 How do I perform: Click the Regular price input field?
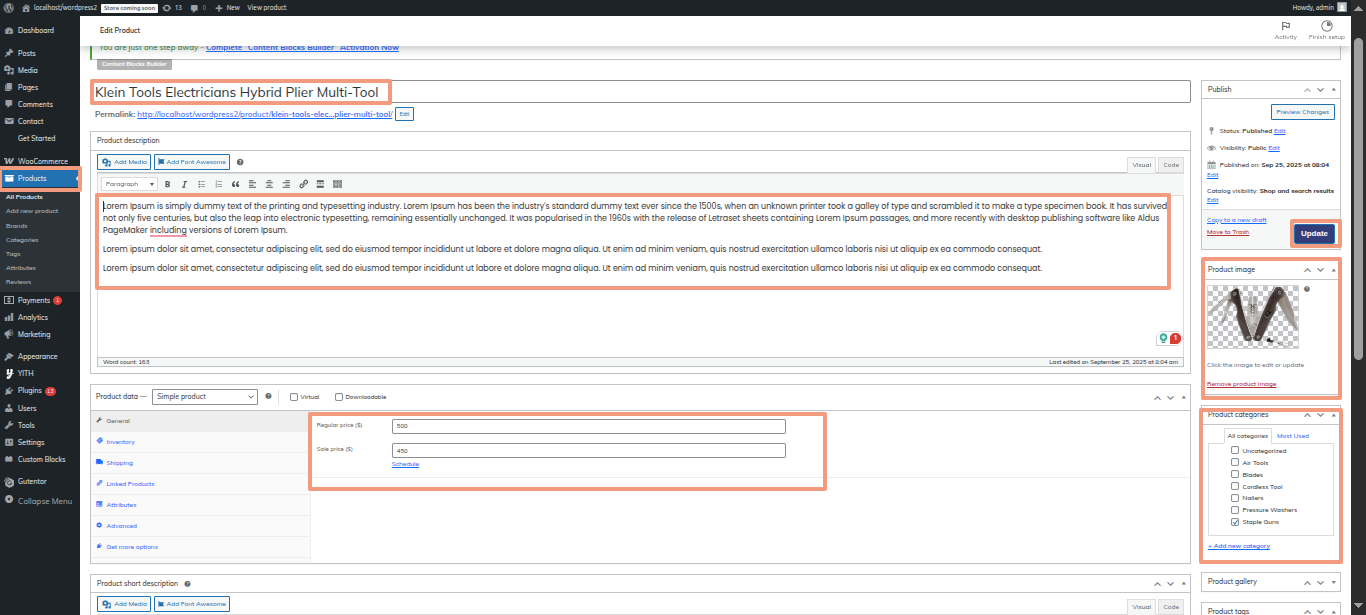589,426
